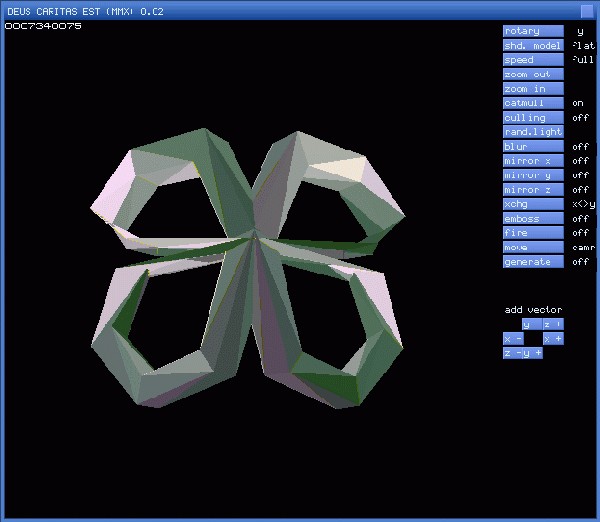Change the shd. model setting

pos(533,45)
